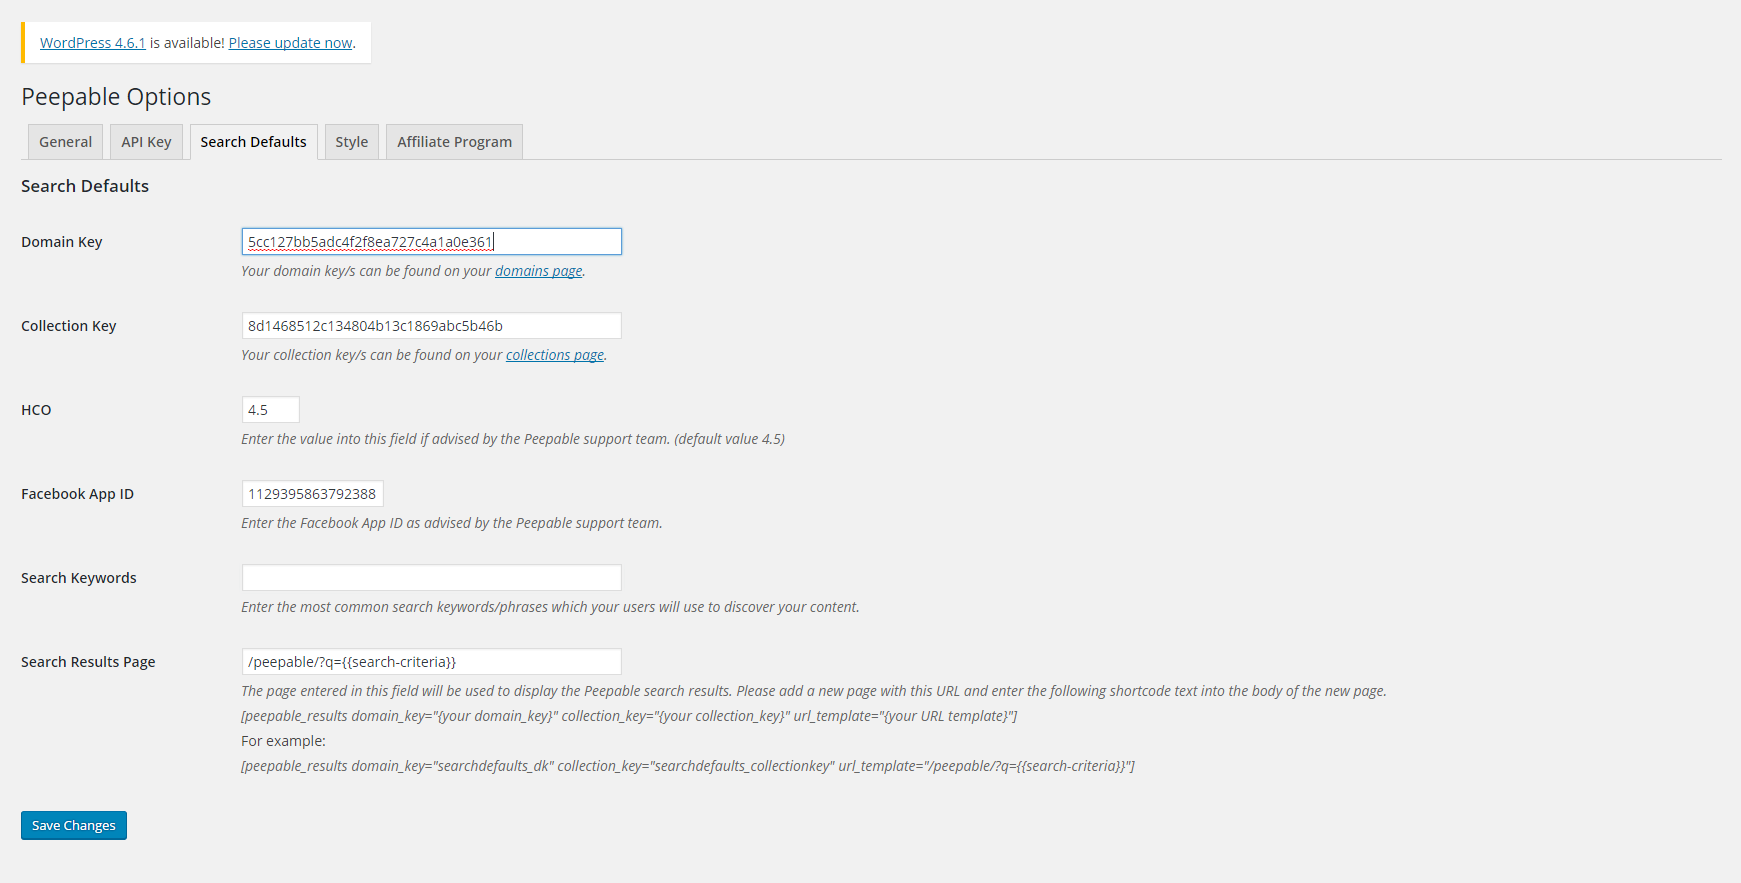The width and height of the screenshot is (1741, 883).
Task: Open the Style tab
Action: 352,142
